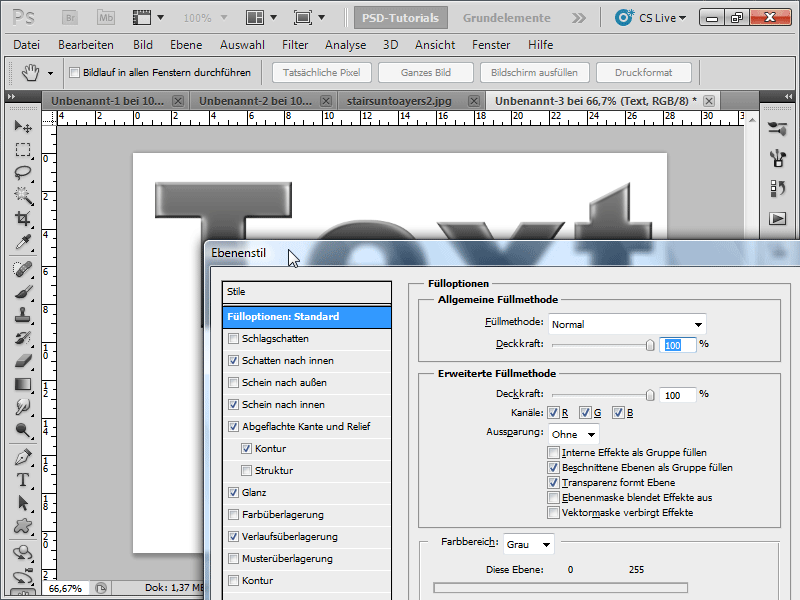The height and width of the screenshot is (600, 800).
Task: Select the Healing Brush tool
Action: [23, 269]
